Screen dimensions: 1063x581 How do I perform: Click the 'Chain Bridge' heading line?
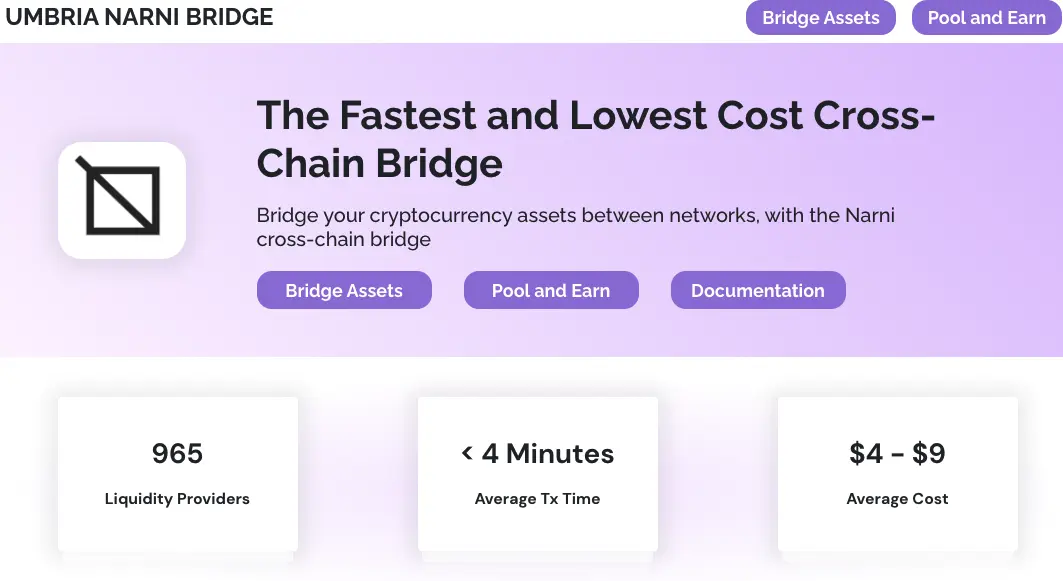[x=380, y=164]
